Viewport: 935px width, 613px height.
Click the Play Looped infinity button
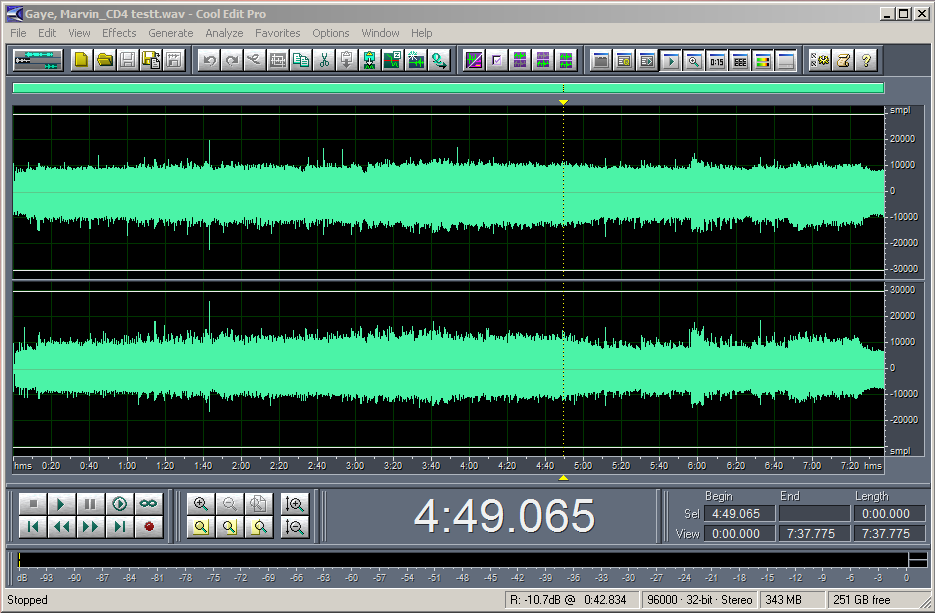(148, 504)
